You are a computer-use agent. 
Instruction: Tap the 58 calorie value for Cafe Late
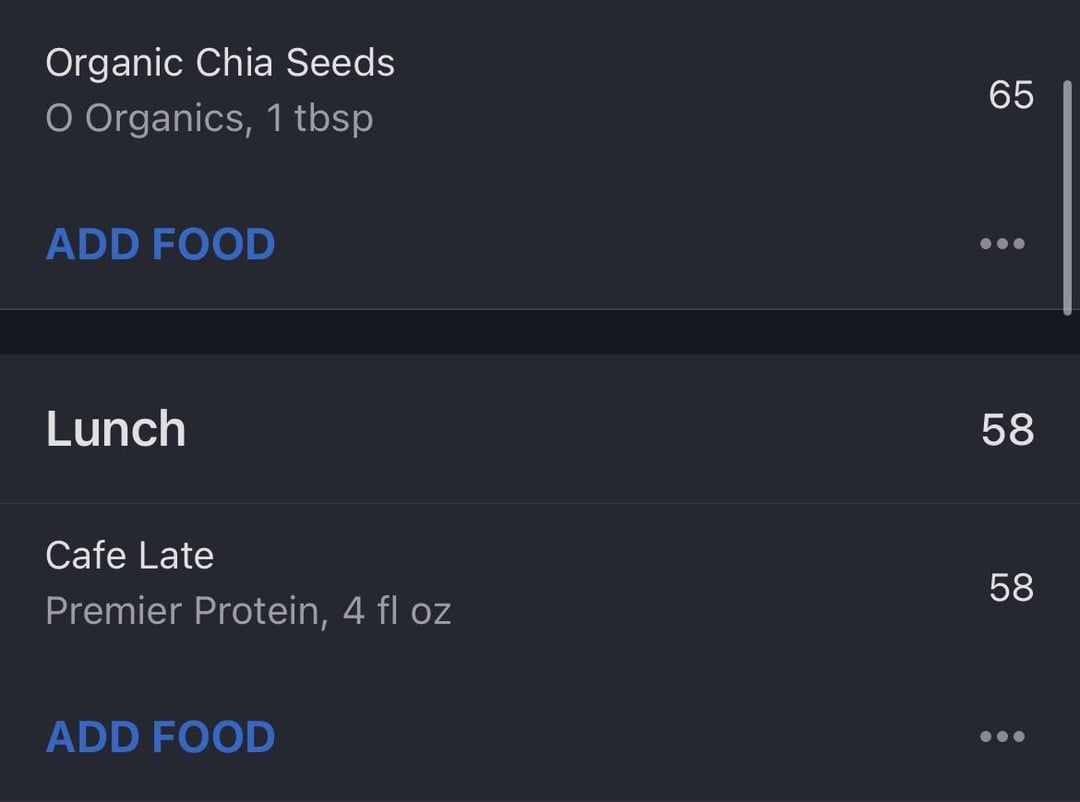(1011, 588)
